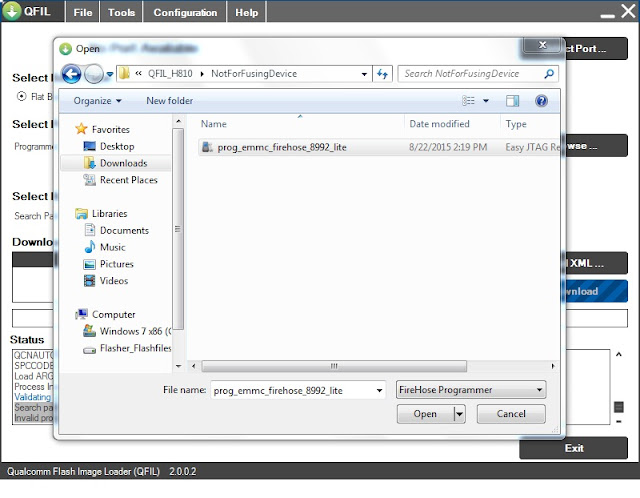Click the Search NotForFusingDevice field

[469, 74]
